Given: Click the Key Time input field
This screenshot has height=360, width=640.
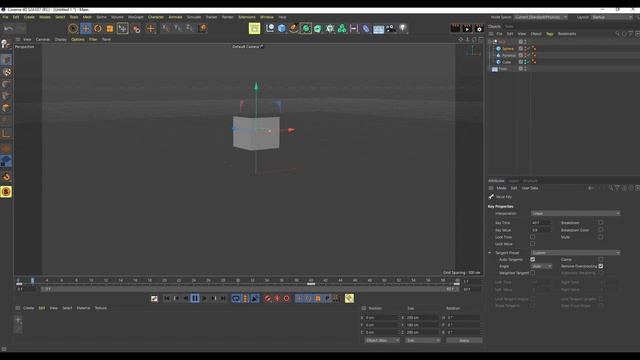Looking at the screenshot, I should 541,223.
